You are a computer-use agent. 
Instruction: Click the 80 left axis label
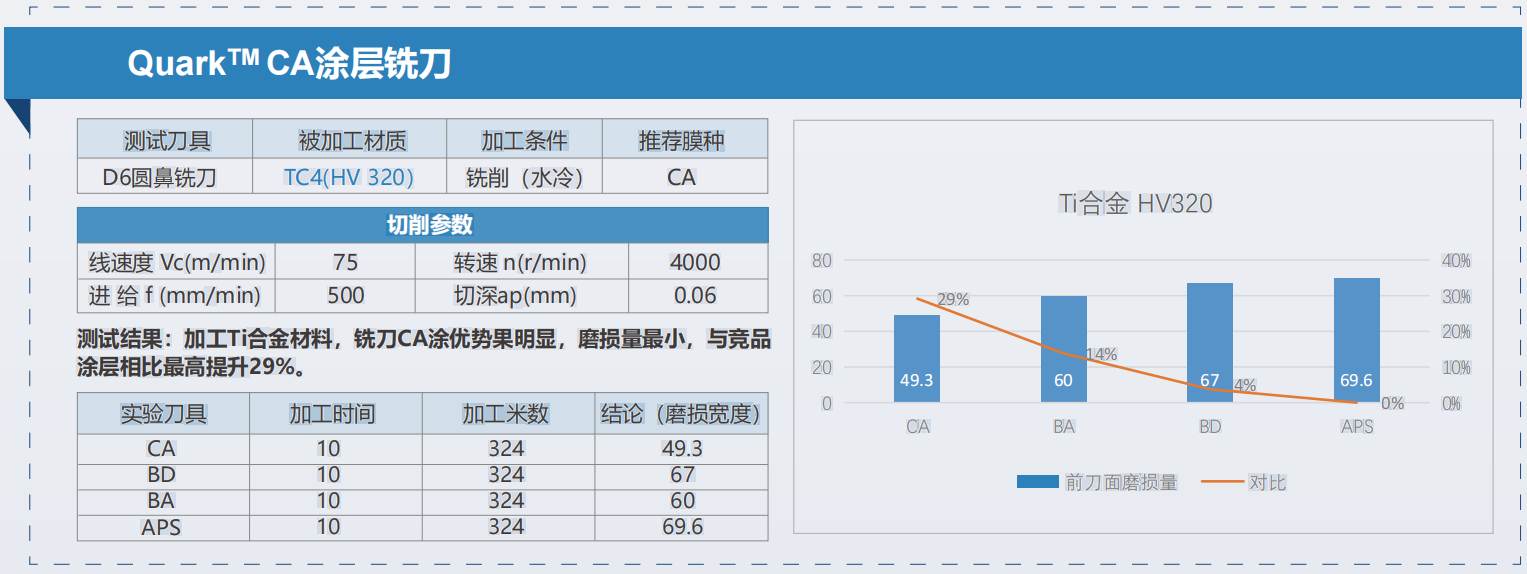click(821, 261)
